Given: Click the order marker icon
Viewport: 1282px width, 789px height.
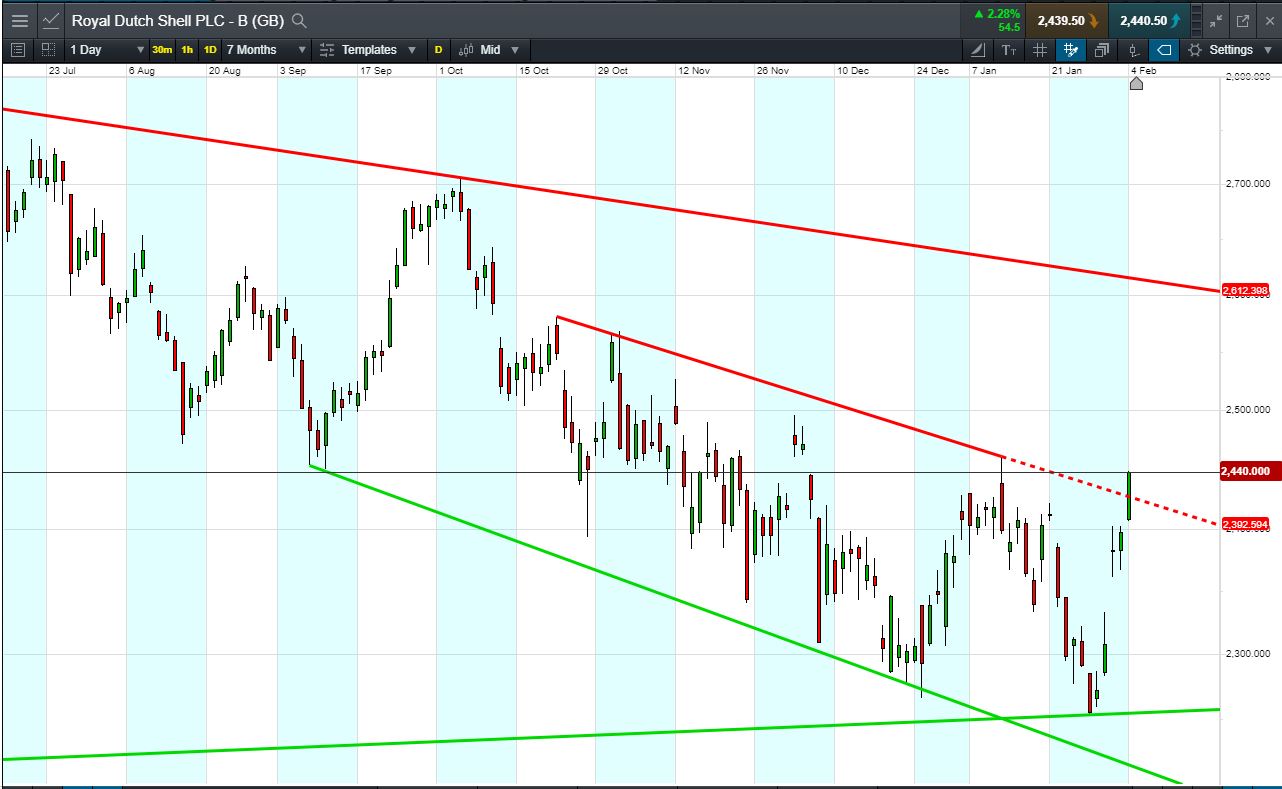Looking at the screenshot, I should coord(1133,50).
